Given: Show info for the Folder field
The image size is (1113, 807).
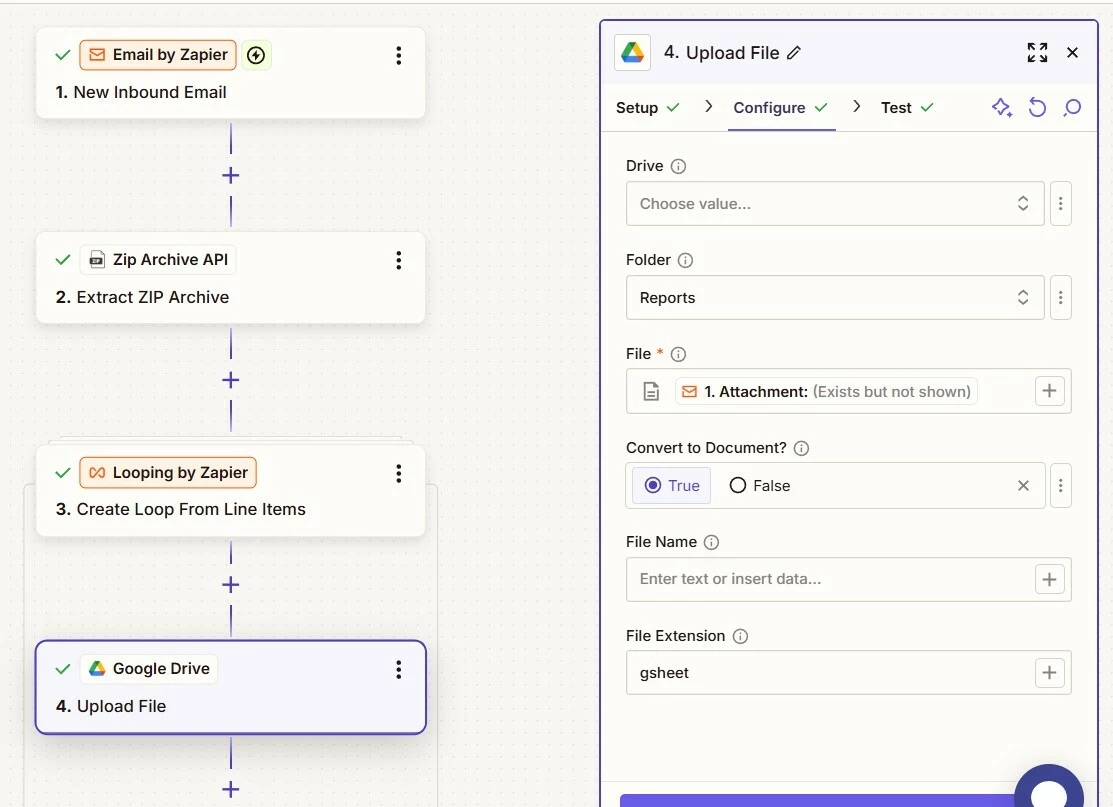Looking at the screenshot, I should pyautogui.click(x=685, y=260).
